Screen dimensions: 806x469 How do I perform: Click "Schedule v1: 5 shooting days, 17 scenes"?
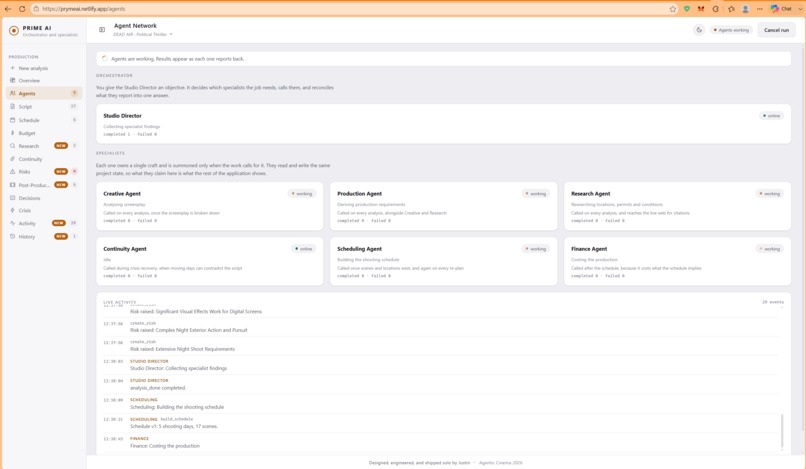(x=174, y=426)
